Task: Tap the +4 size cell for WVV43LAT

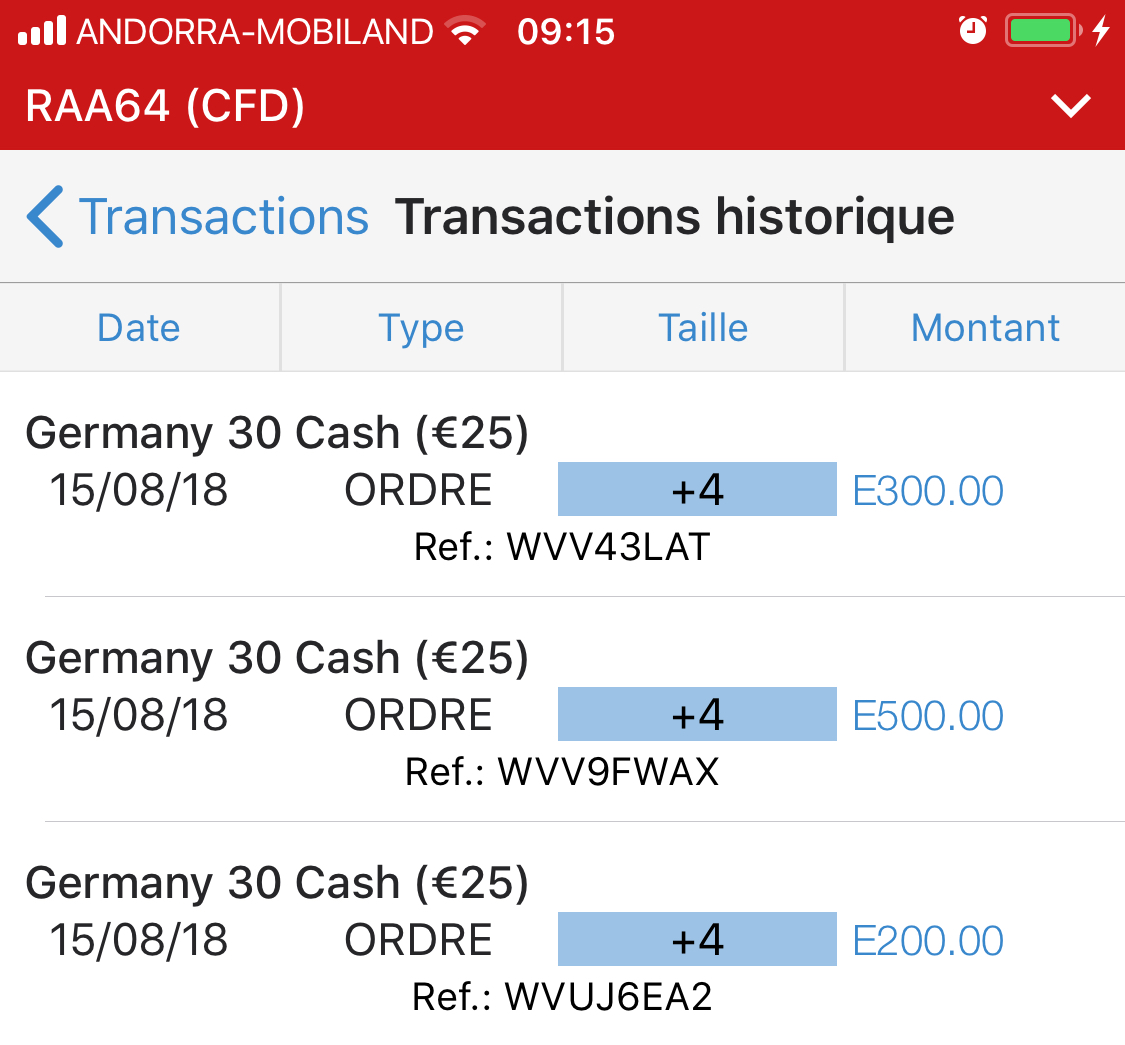Action: coord(697,490)
